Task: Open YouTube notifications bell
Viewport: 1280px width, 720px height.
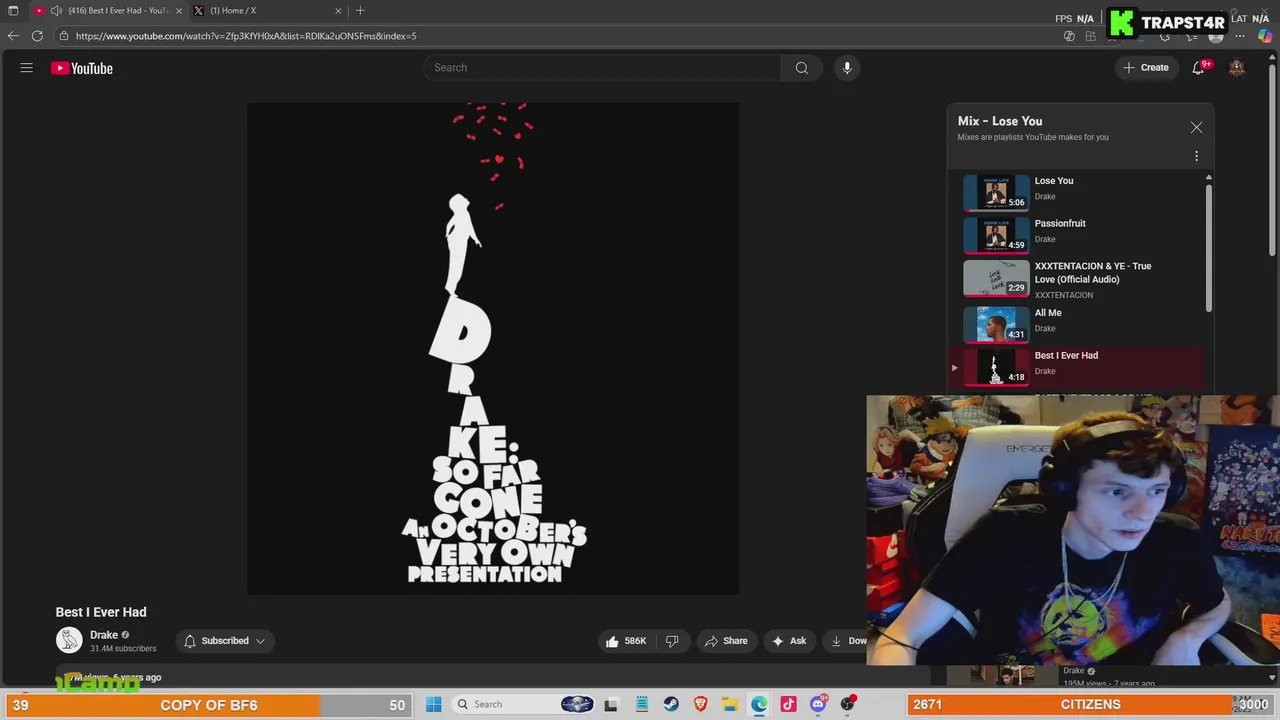Action: 1198,68
